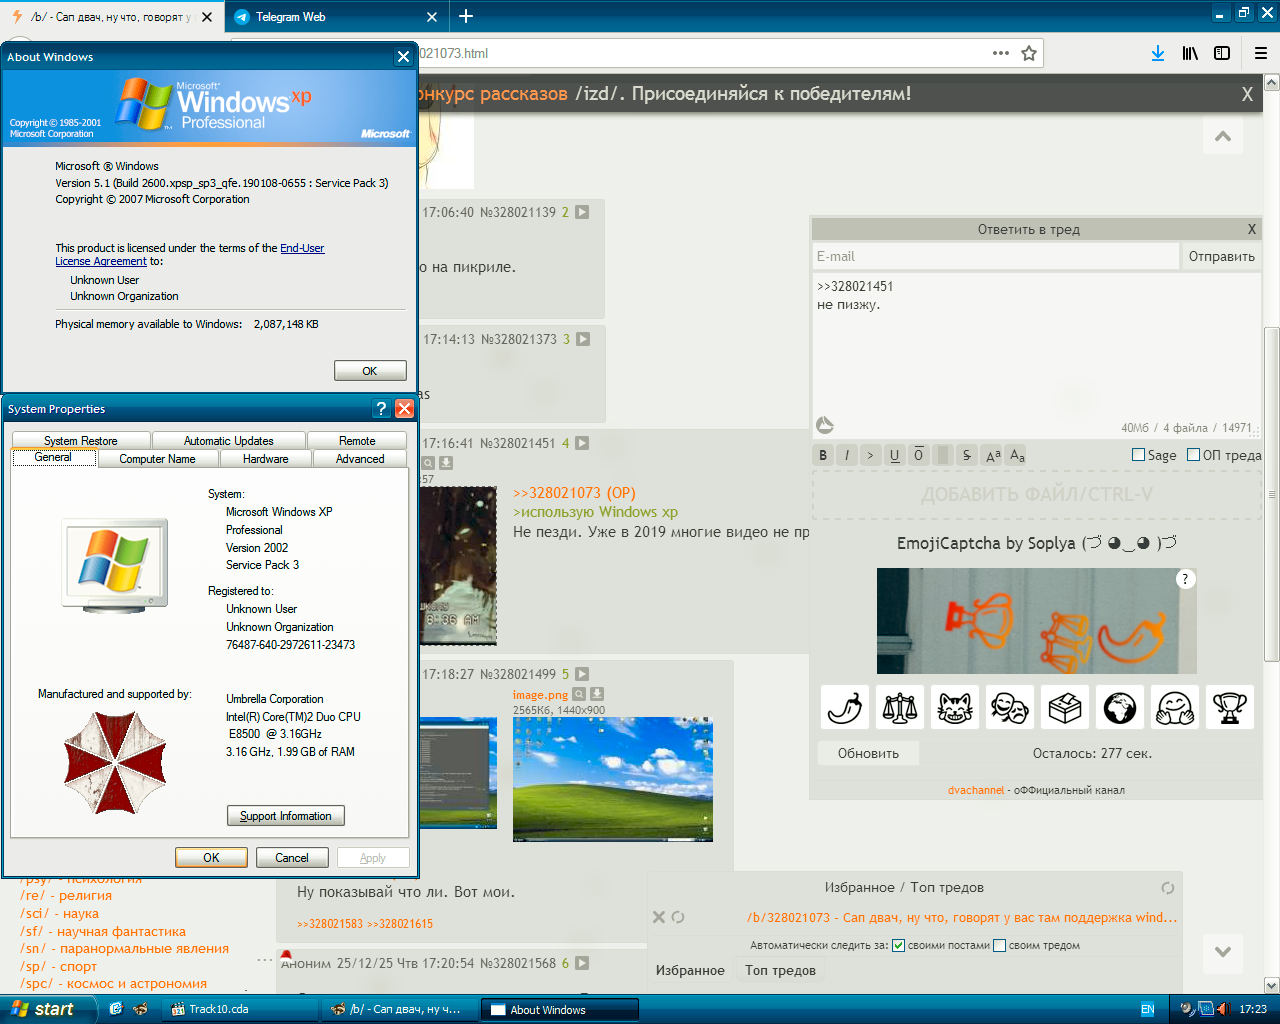Uncheck auto-follow своими постами checkbox
The width and height of the screenshot is (1280, 1024).
click(898, 945)
